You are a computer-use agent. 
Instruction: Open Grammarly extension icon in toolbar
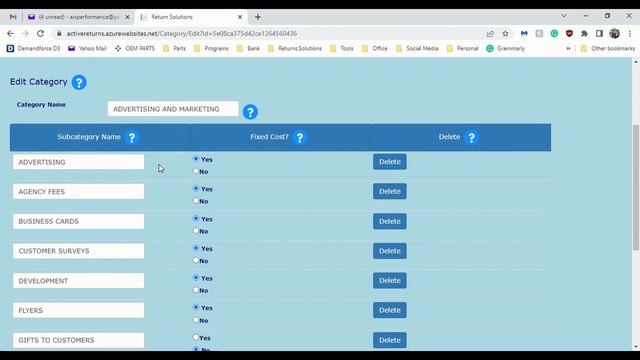click(554, 33)
